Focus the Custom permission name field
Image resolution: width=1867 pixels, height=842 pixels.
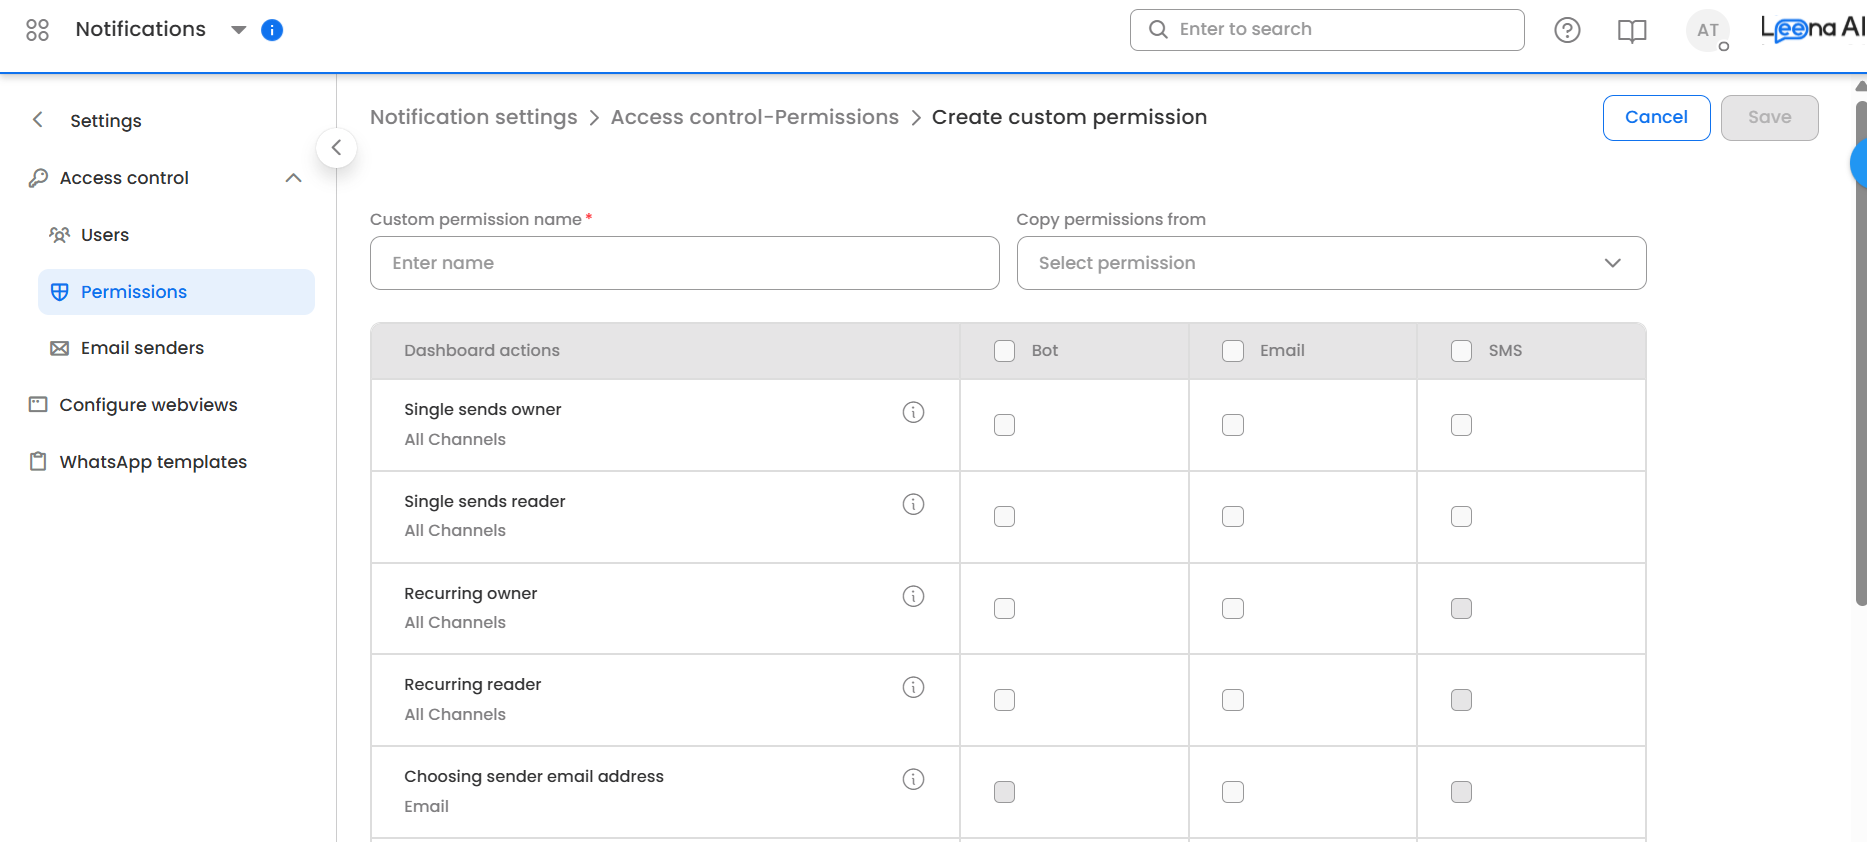pyautogui.click(x=684, y=263)
